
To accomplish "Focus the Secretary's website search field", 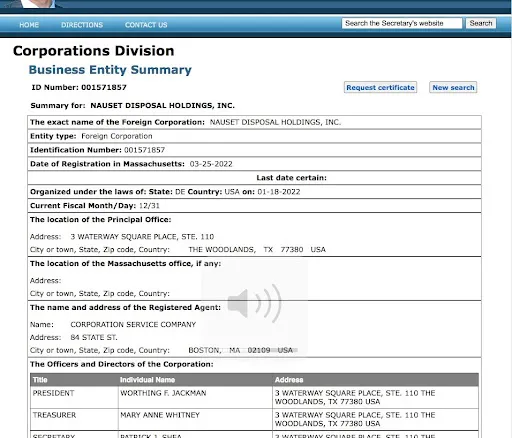I will 402,23.
